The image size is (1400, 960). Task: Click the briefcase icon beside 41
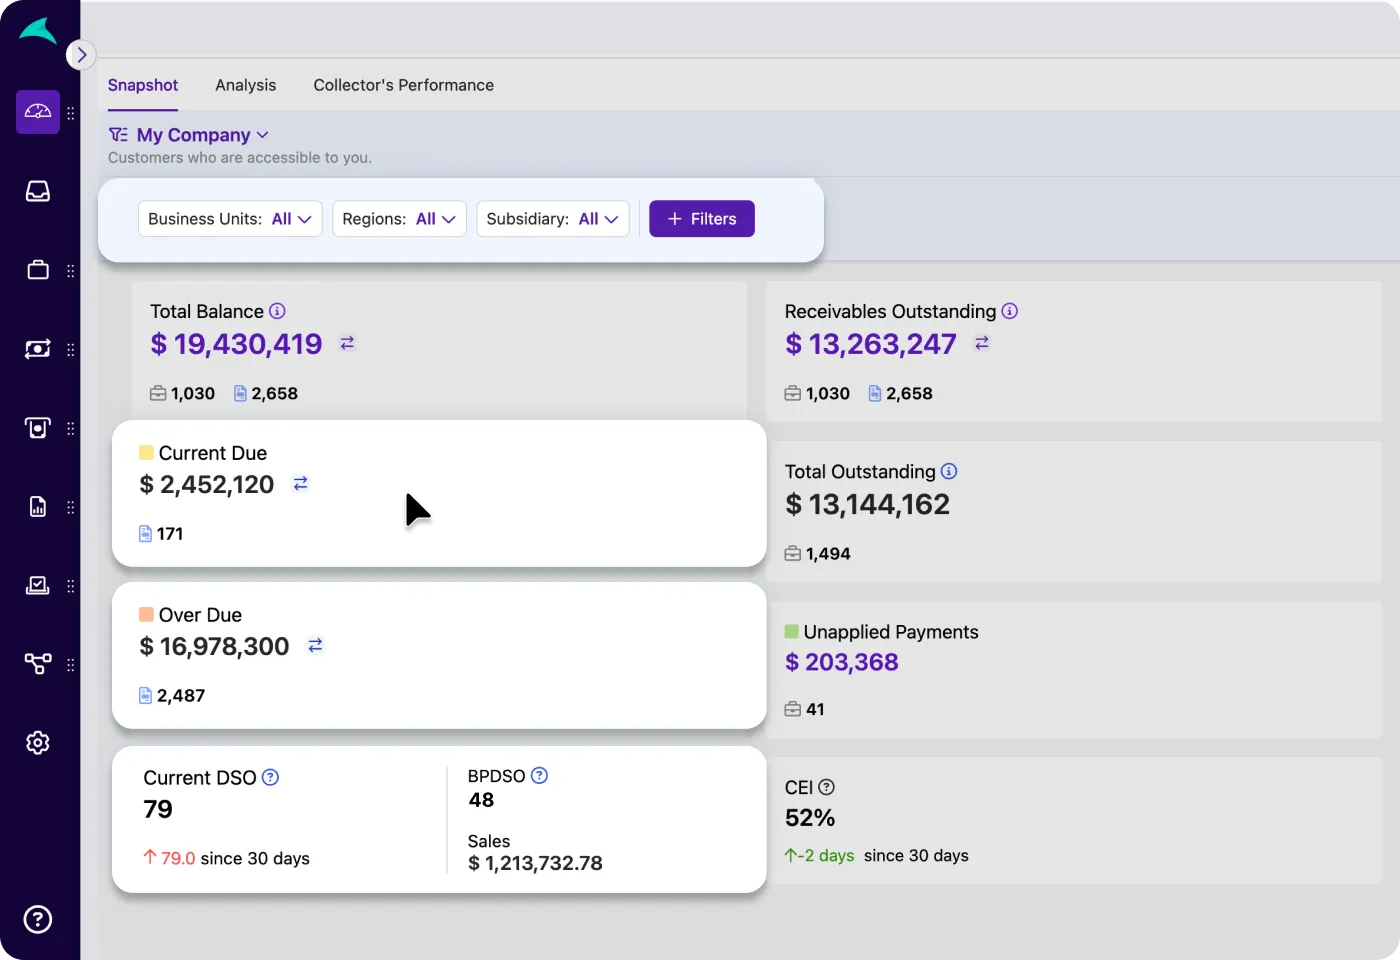[x=793, y=710]
